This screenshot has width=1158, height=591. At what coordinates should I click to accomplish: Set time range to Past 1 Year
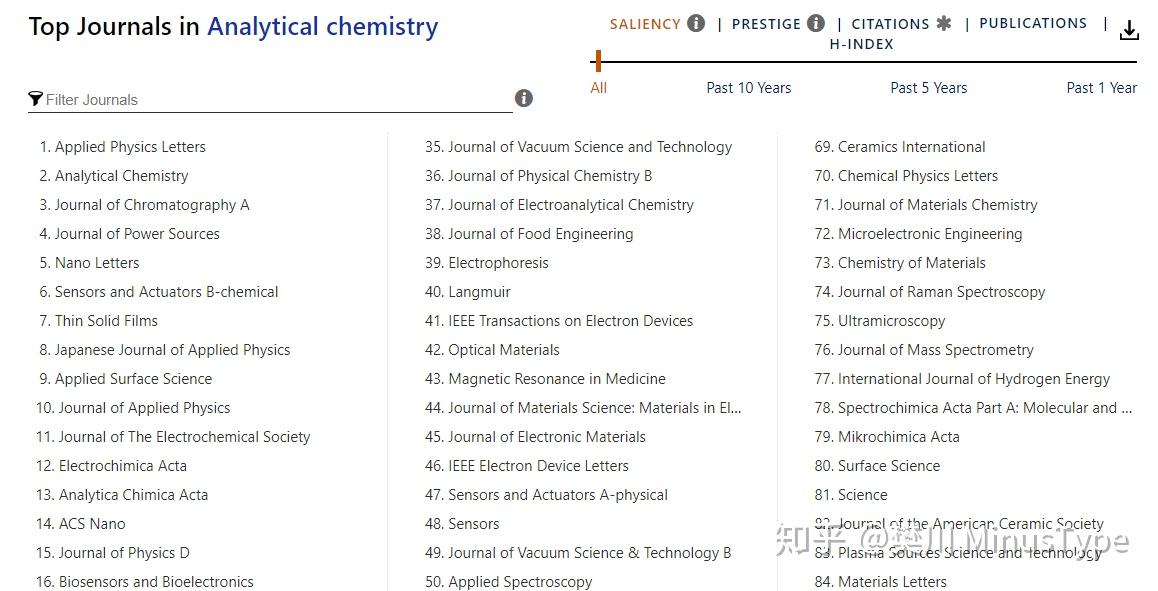[1101, 88]
